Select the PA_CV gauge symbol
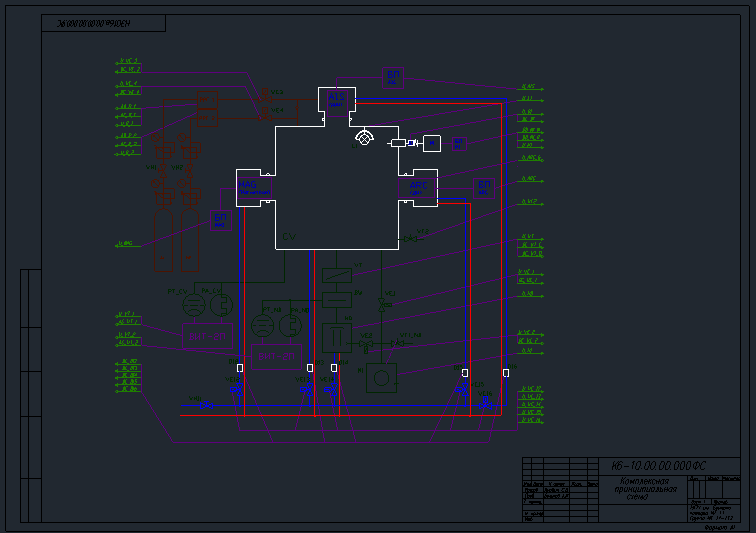The width and height of the screenshot is (756, 533). 222,306
